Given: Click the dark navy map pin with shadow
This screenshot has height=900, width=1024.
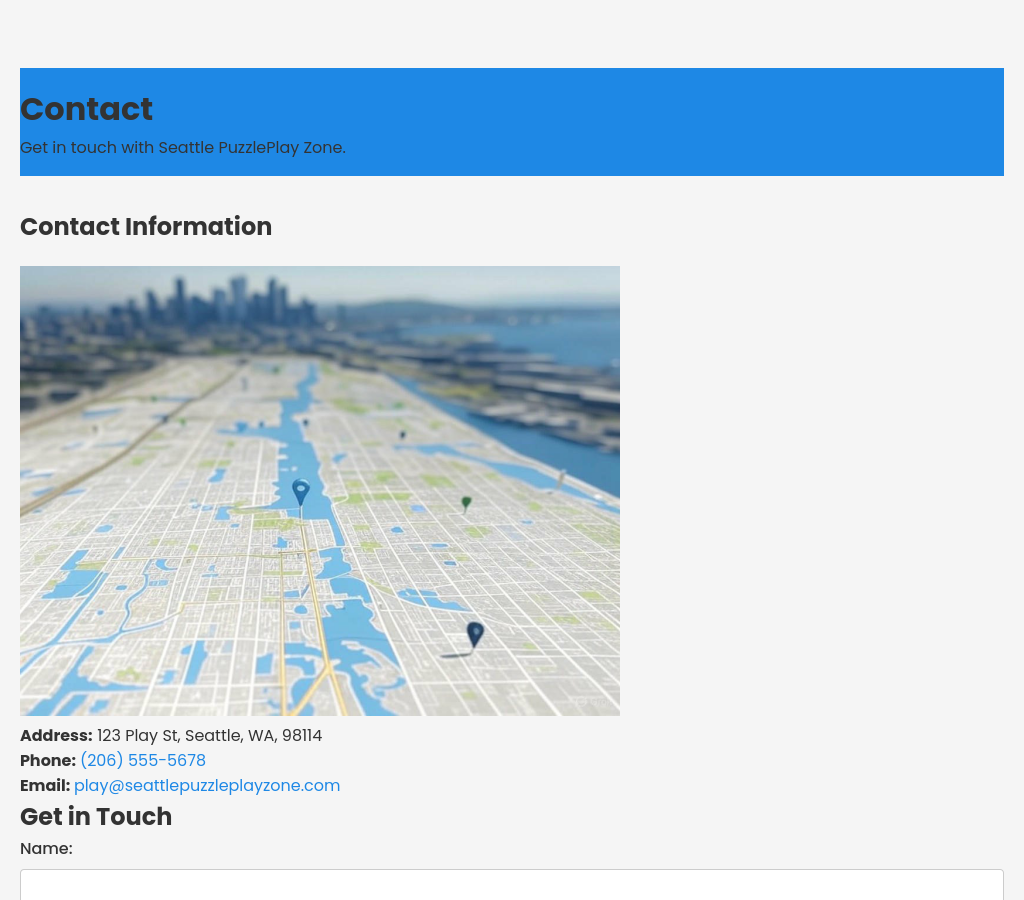Looking at the screenshot, I should pyautogui.click(x=475, y=634).
